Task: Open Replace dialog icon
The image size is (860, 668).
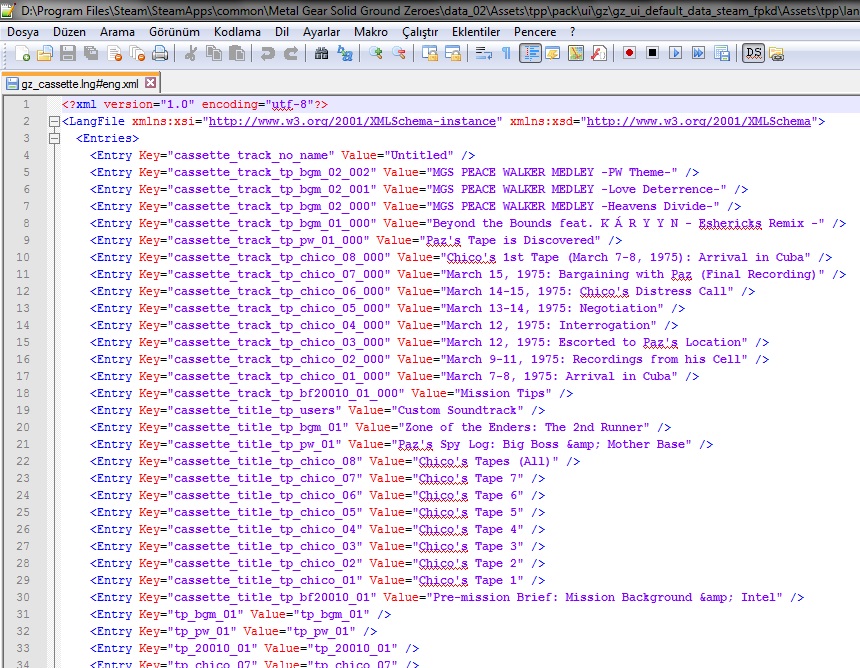Action: pyautogui.click(x=344, y=53)
